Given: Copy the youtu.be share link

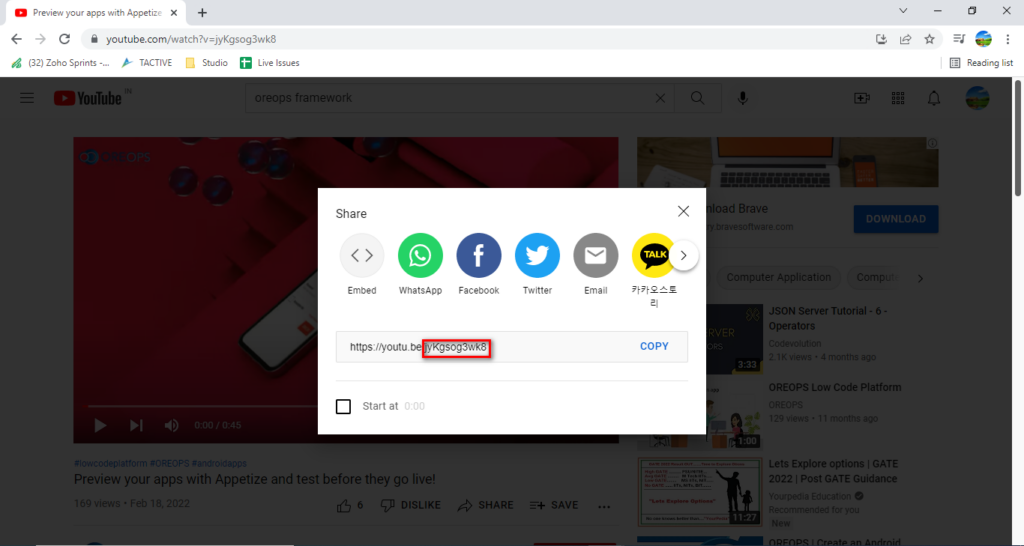Looking at the screenshot, I should click(x=654, y=346).
